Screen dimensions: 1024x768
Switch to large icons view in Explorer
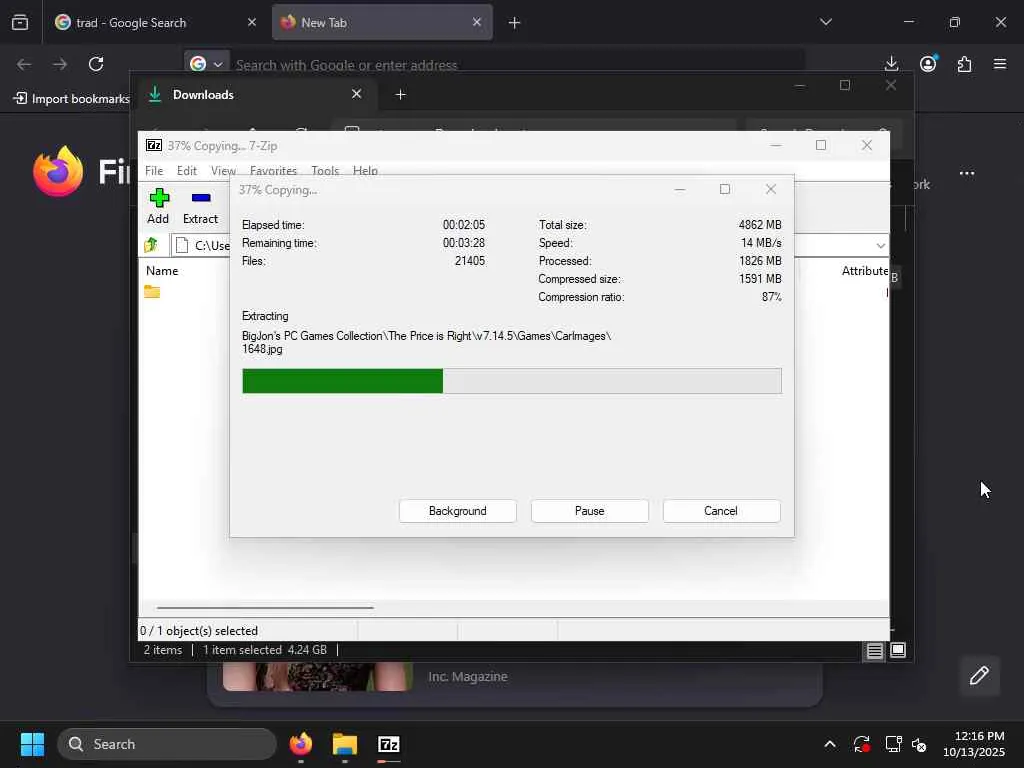point(898,650)
